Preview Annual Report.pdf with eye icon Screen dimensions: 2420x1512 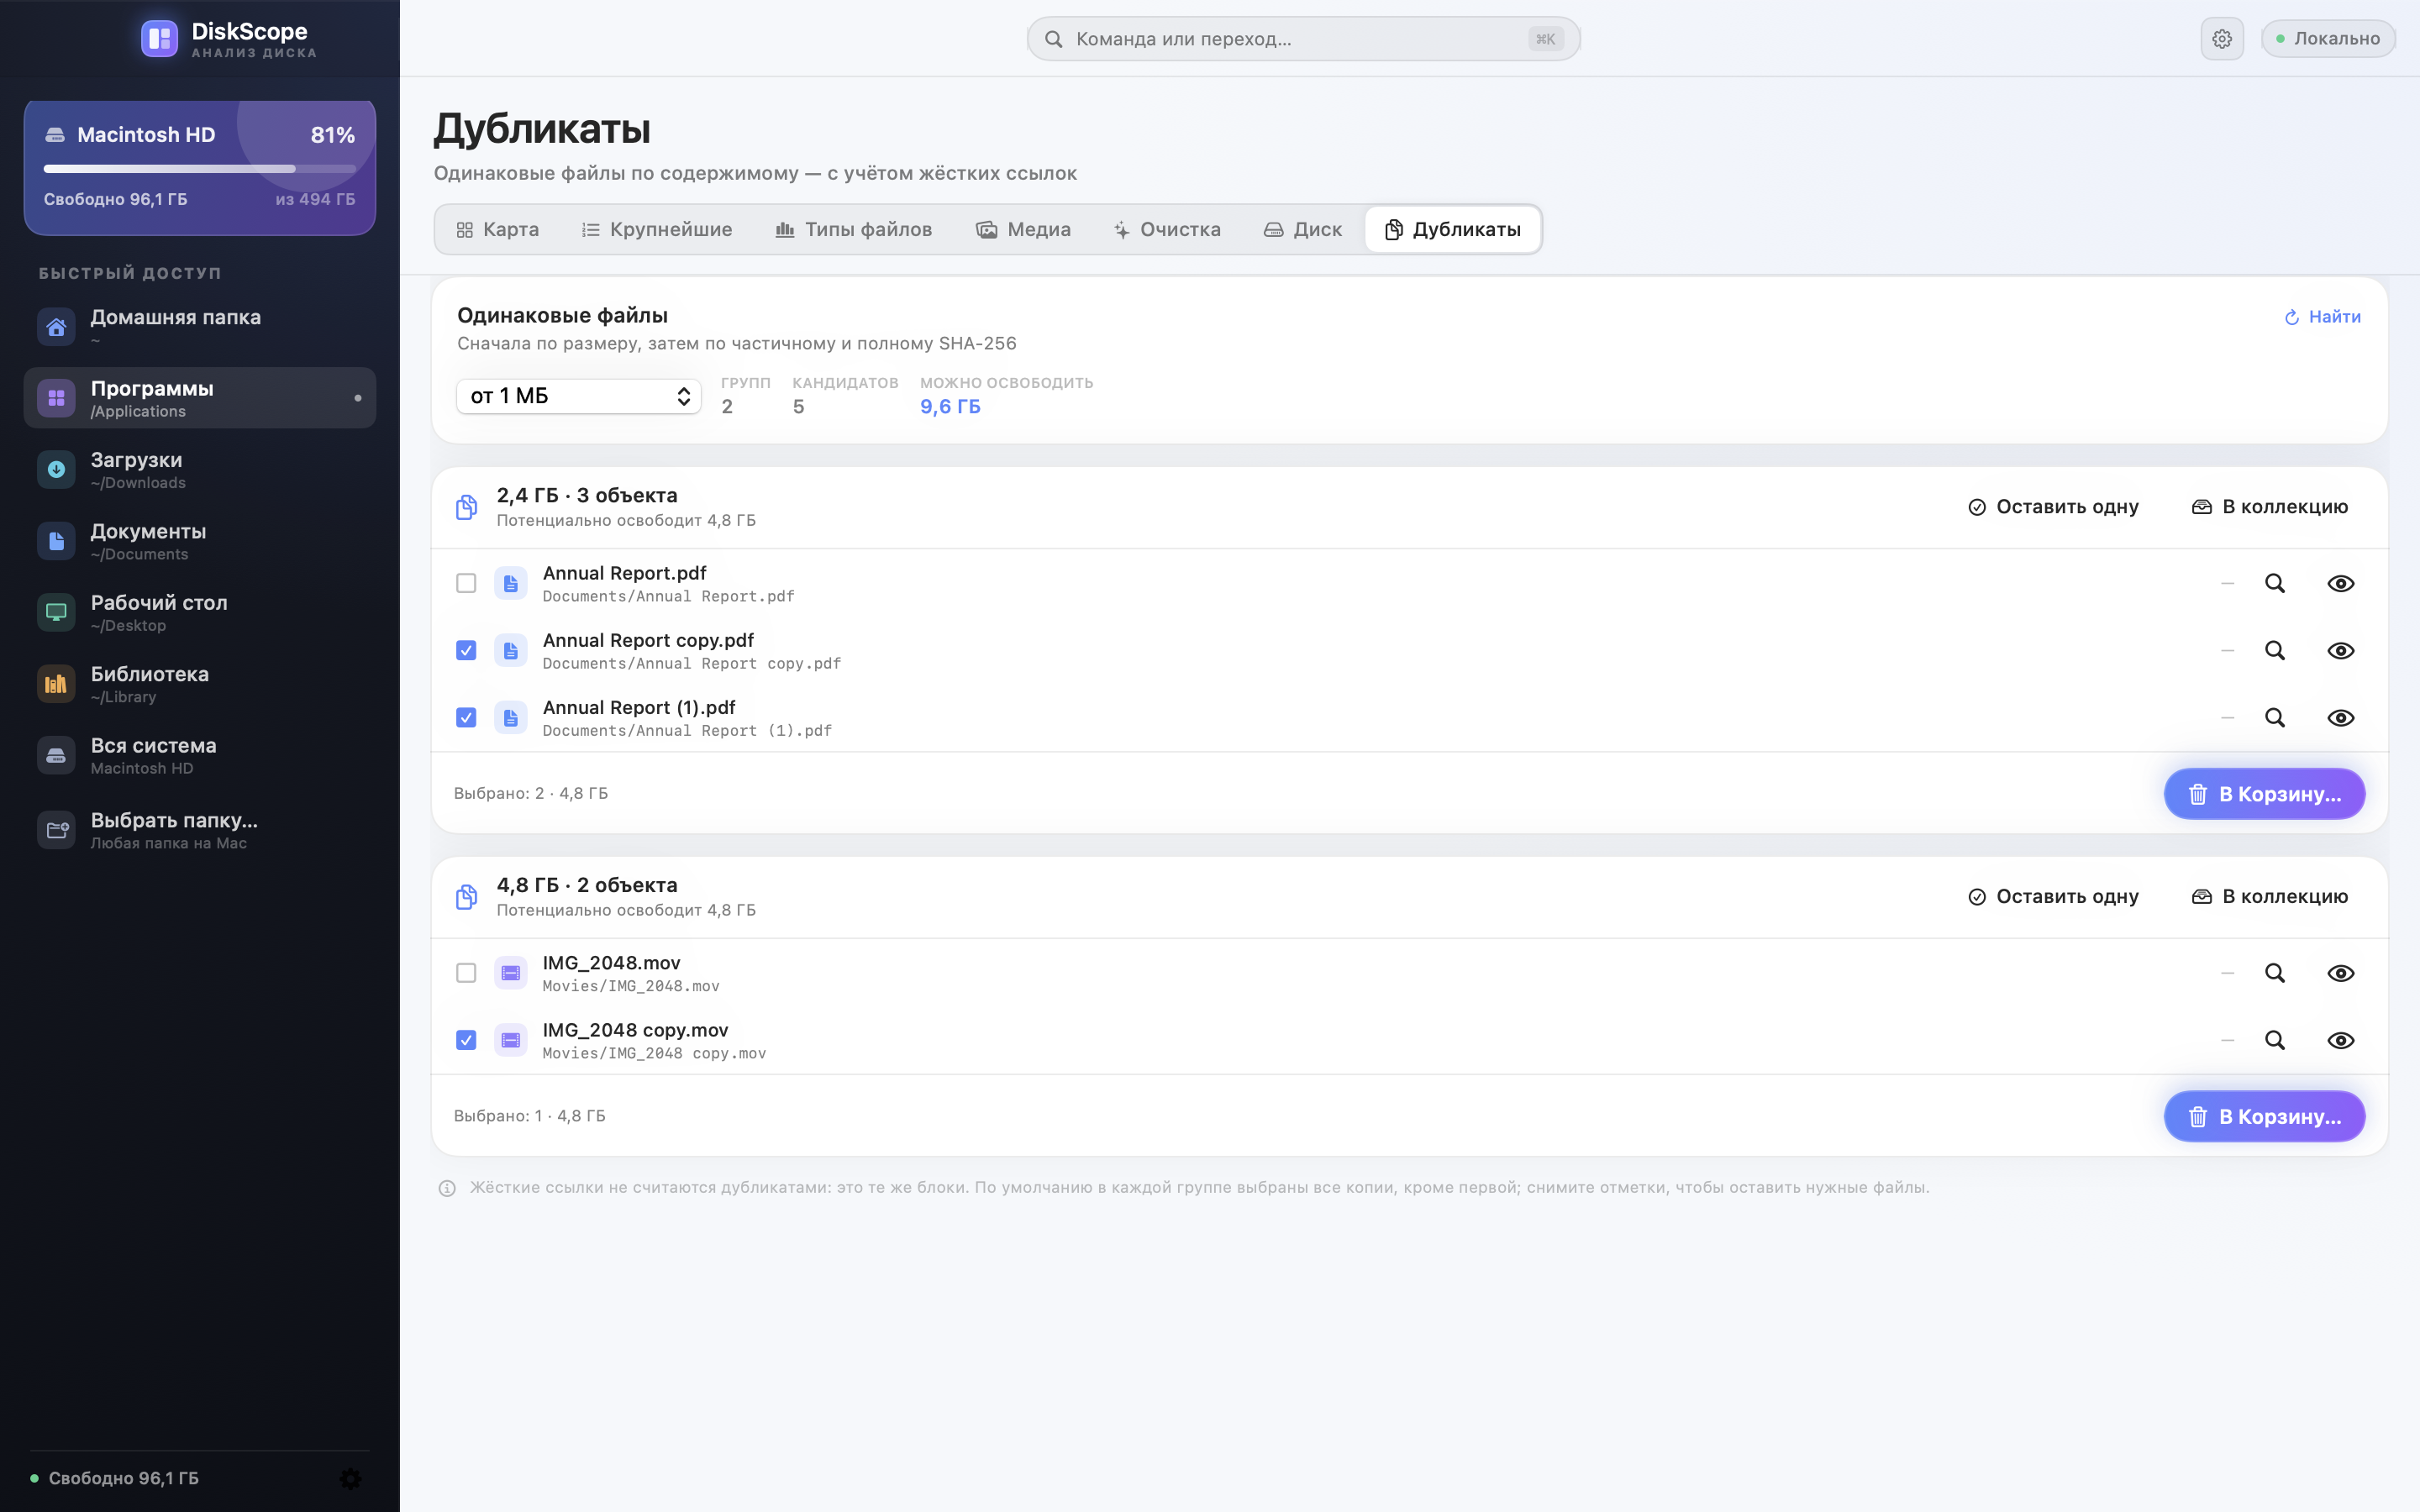(2341, 583)
